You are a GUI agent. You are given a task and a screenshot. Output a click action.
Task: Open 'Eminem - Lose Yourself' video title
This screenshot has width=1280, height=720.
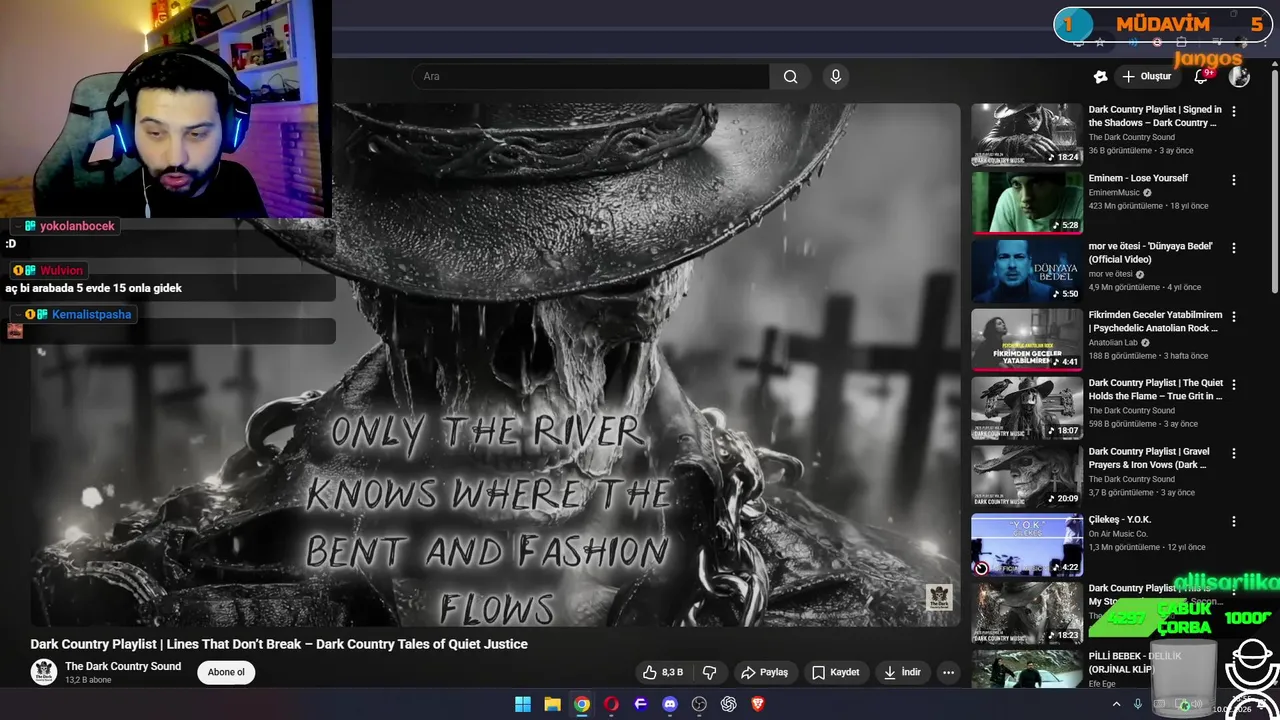[x=1138, y=178]
